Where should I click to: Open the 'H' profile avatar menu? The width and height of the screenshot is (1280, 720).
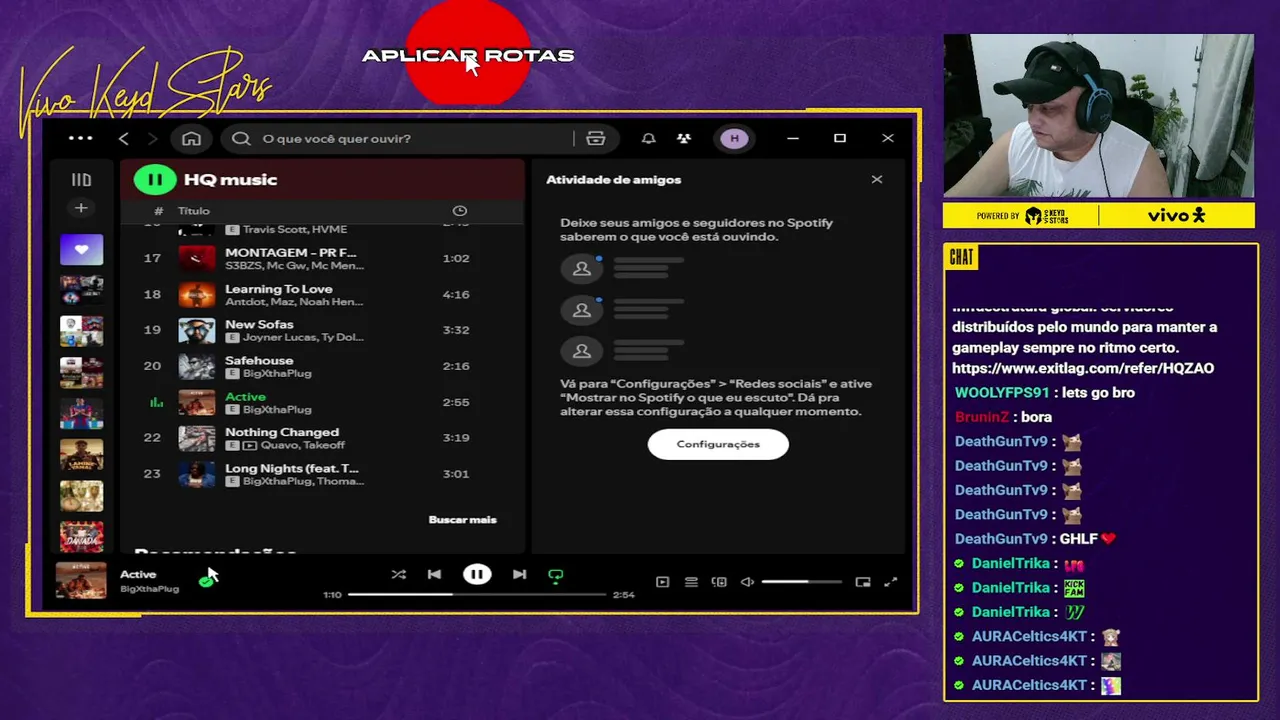coord(735,138)
